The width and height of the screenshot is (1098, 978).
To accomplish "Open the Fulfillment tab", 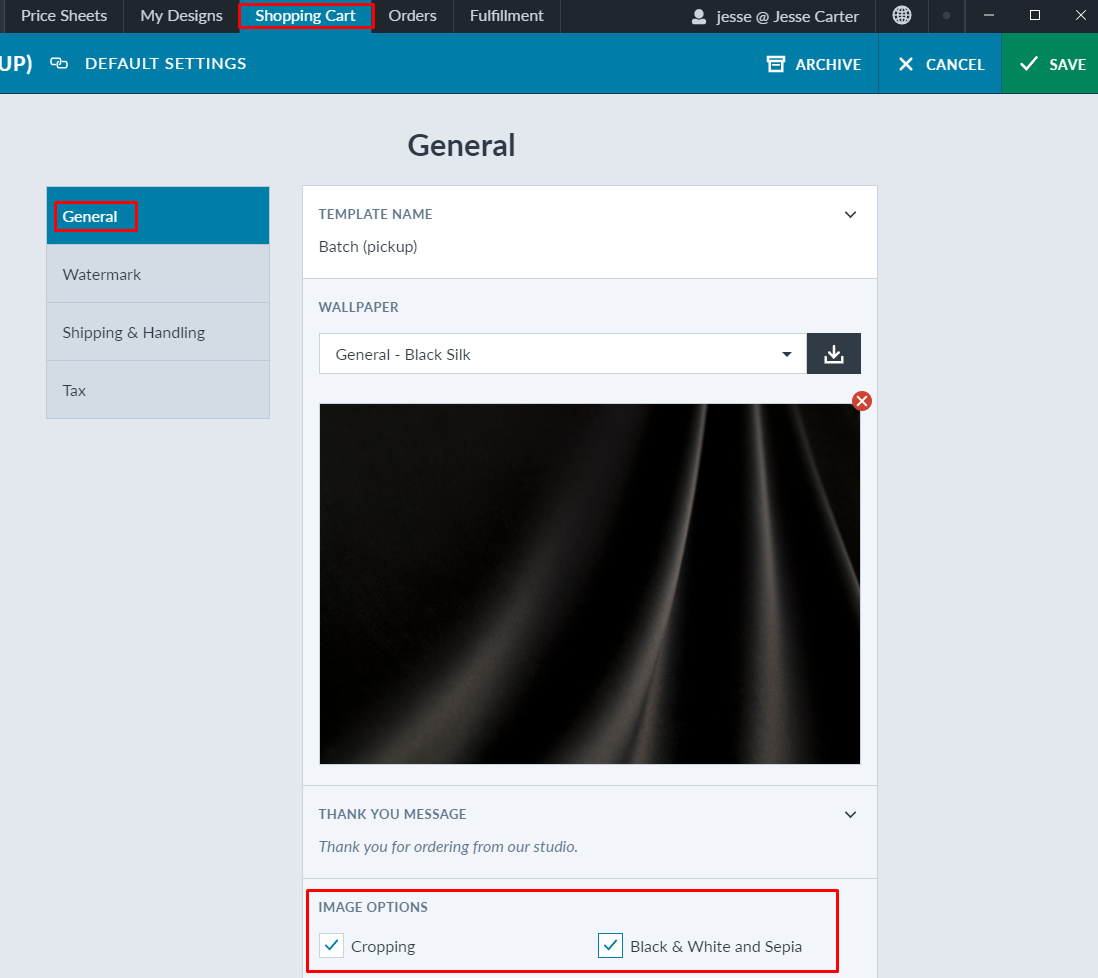I will tap(506, 16).
